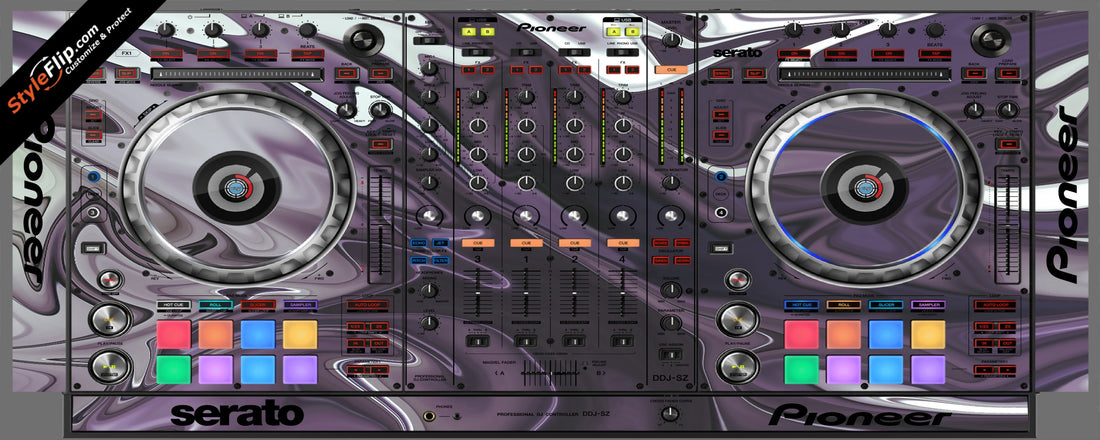Click the crossfader

click(550, 373)
